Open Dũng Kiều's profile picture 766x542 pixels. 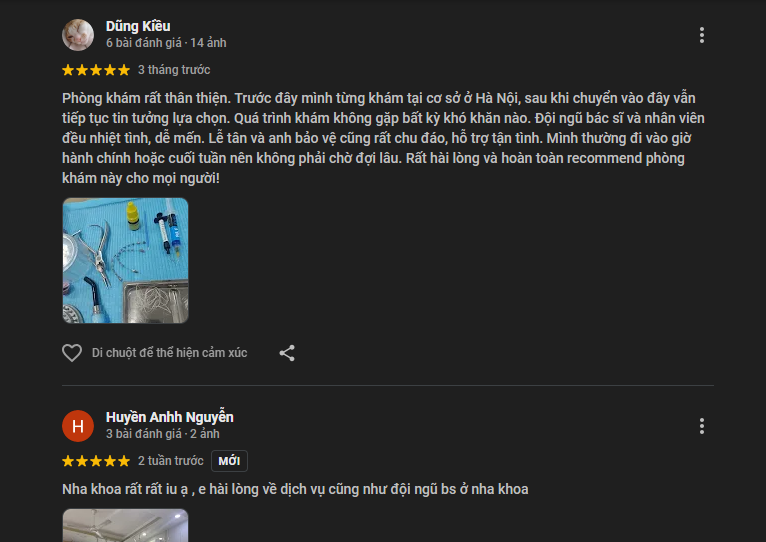(x=78, y=35)
